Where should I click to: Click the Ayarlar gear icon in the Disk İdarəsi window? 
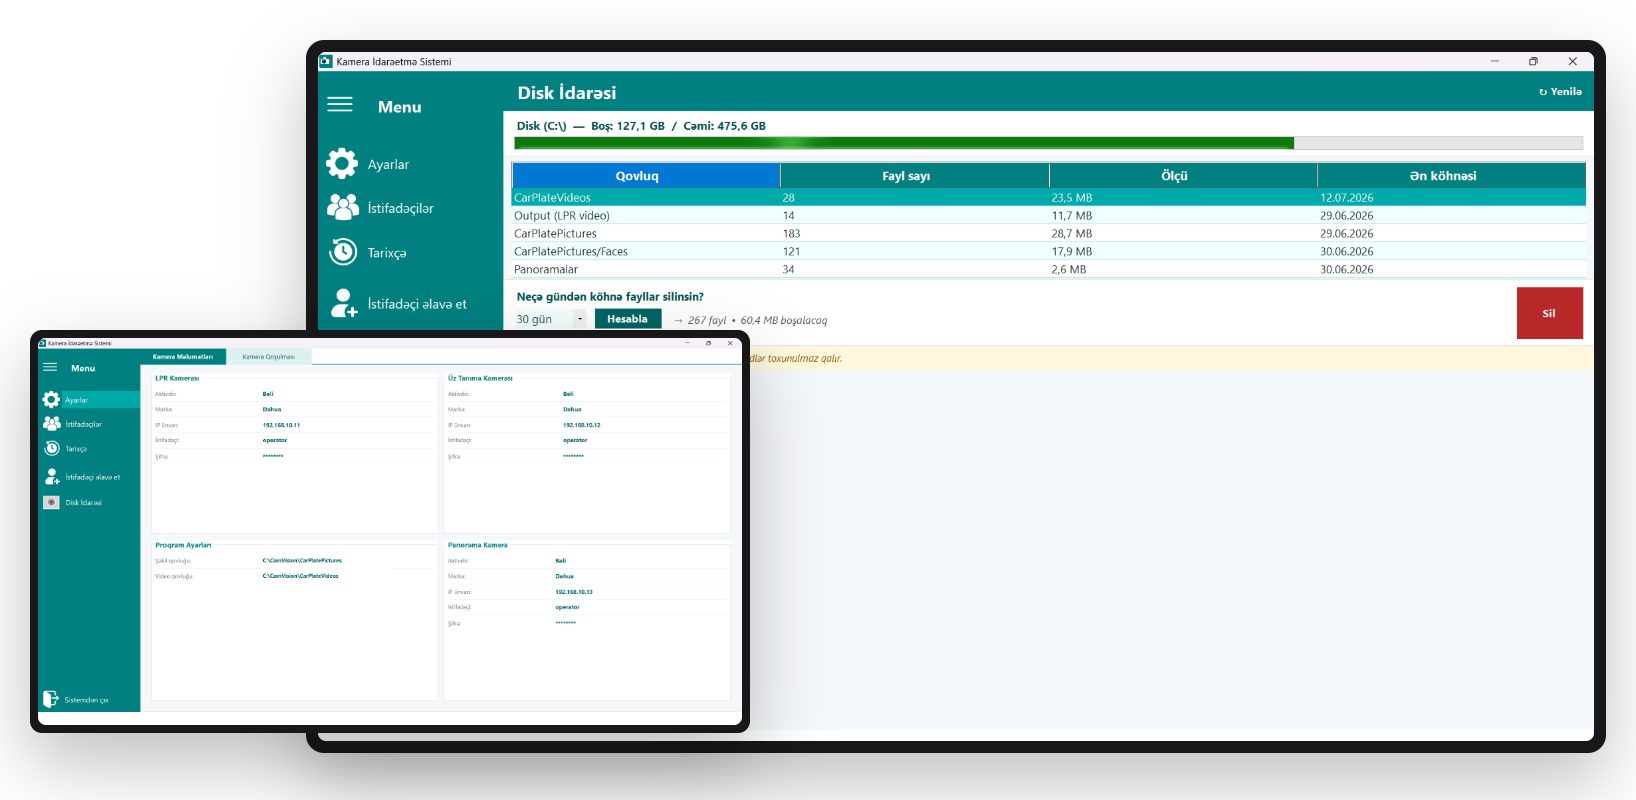[342, 163]
